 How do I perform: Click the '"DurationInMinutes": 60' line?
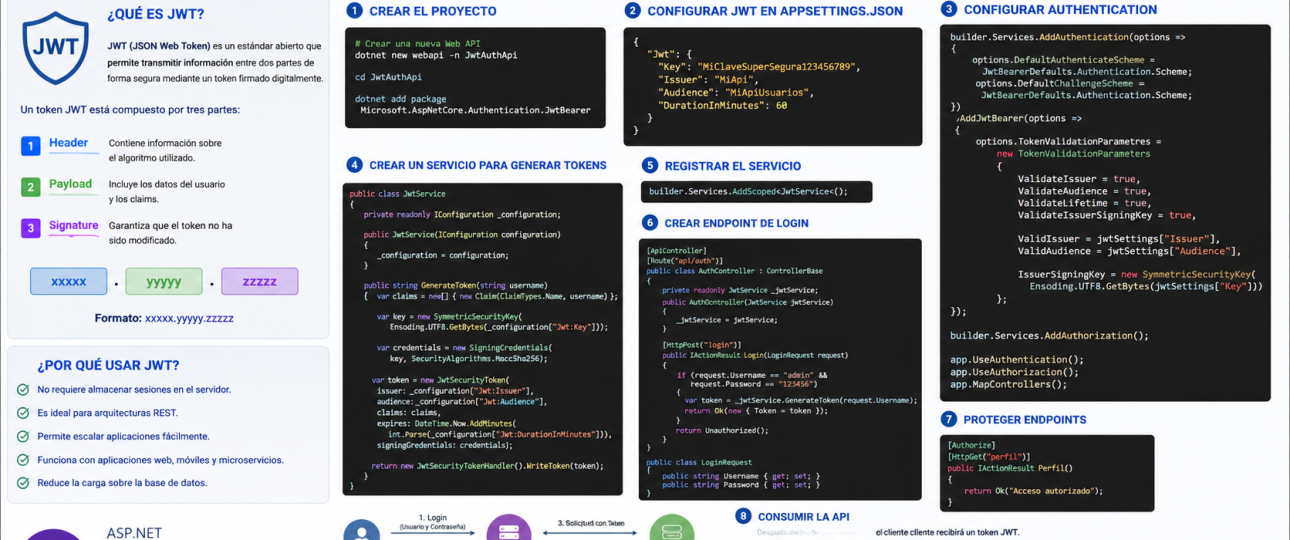point(722,105)
